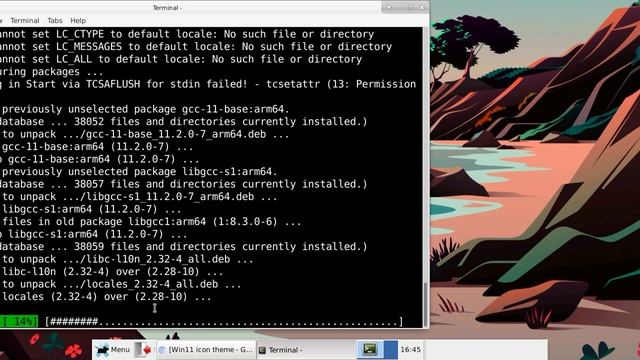
Task: Click the Terminal vertical scrollbar thumb
Action: coord(425,304)
